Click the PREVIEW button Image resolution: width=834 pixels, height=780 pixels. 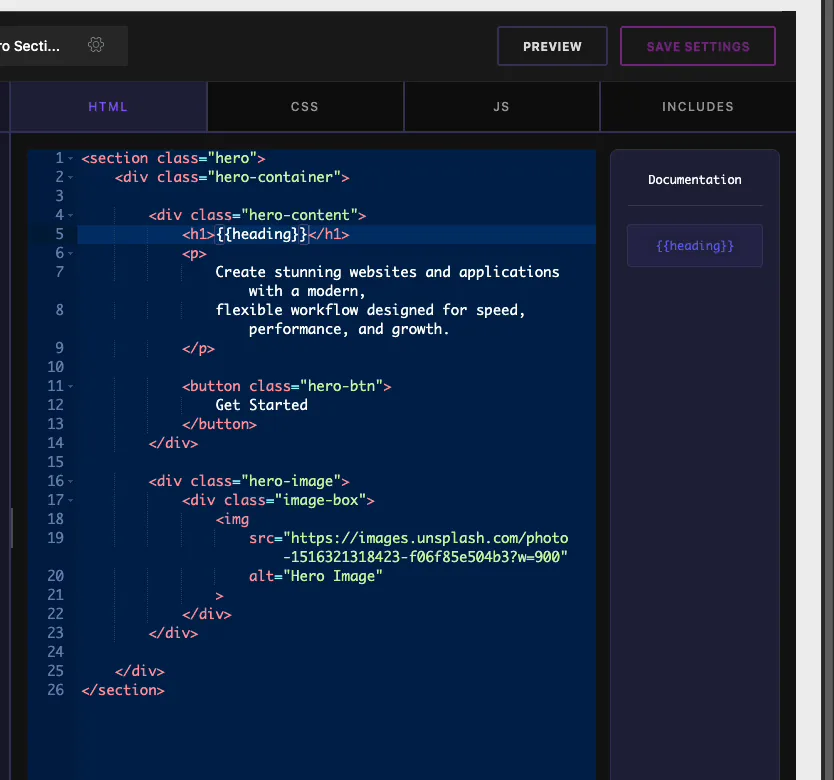pos(552,46)
